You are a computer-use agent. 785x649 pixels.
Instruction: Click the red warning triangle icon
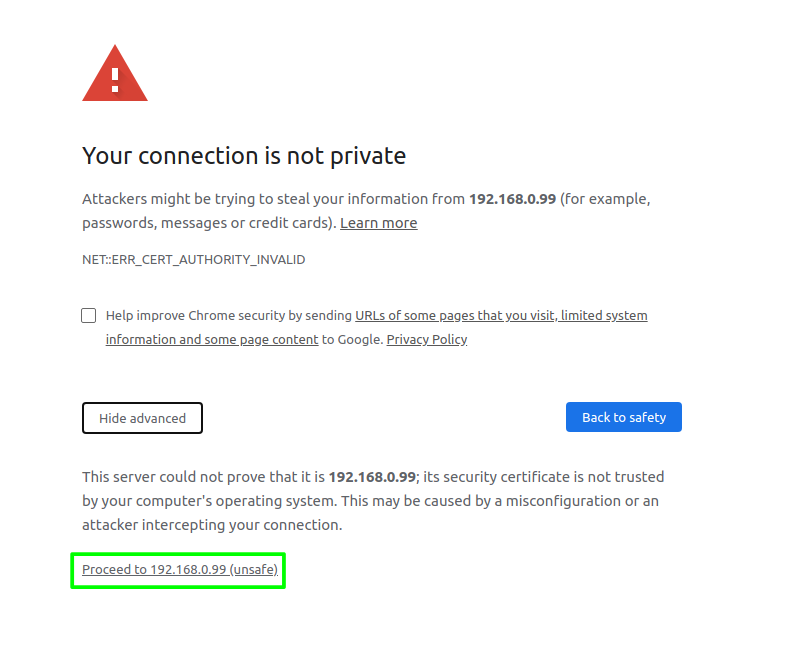115,74
